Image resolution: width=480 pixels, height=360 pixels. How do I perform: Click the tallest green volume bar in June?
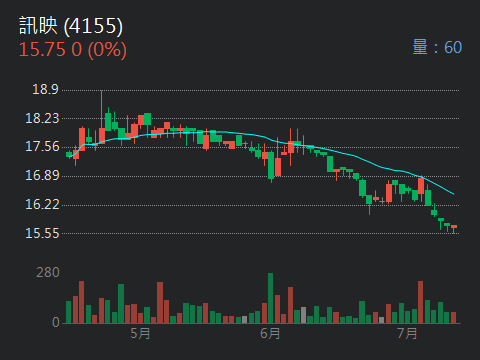point(270,298)
